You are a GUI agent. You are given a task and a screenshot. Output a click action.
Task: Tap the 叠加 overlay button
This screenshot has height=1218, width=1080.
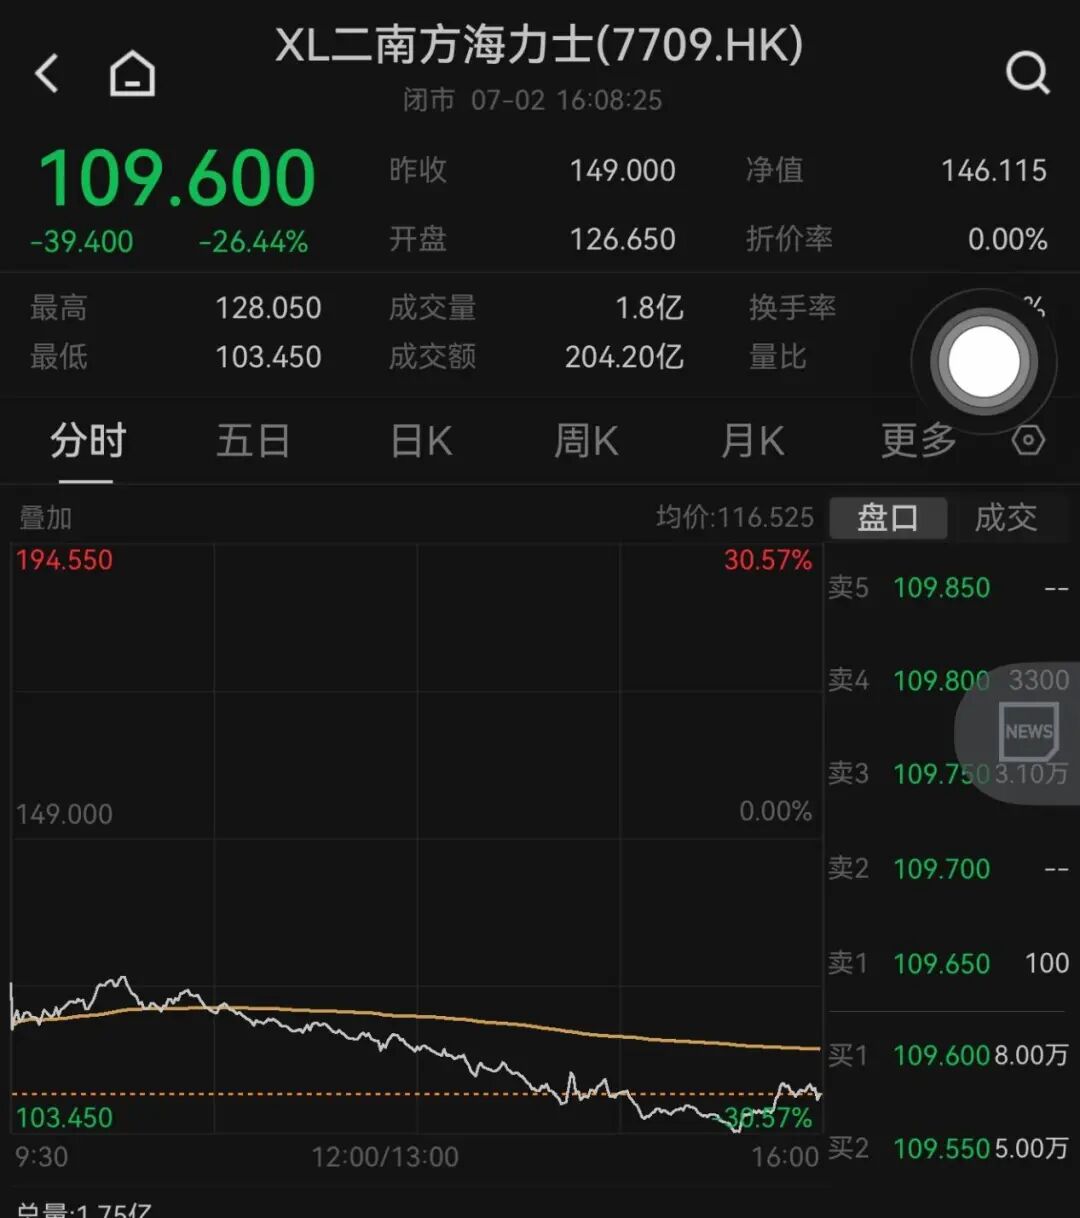pos(46,518)
